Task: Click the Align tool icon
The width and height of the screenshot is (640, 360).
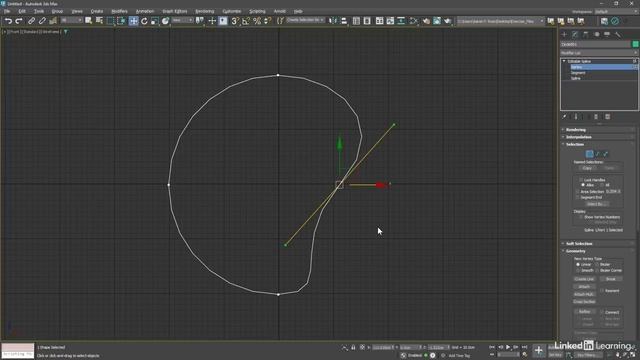Action: tap(344, 21)
